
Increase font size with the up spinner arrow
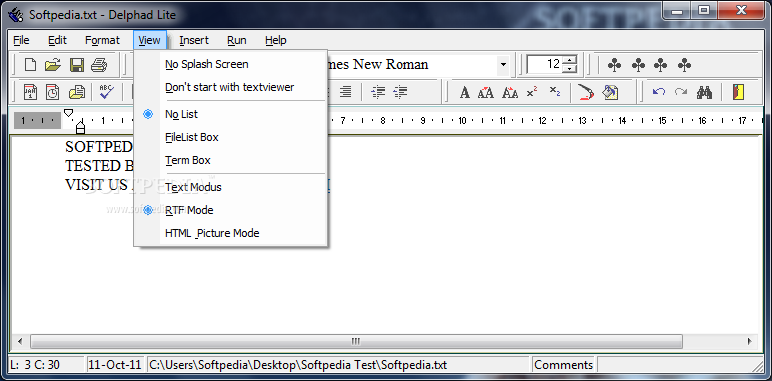569,60
